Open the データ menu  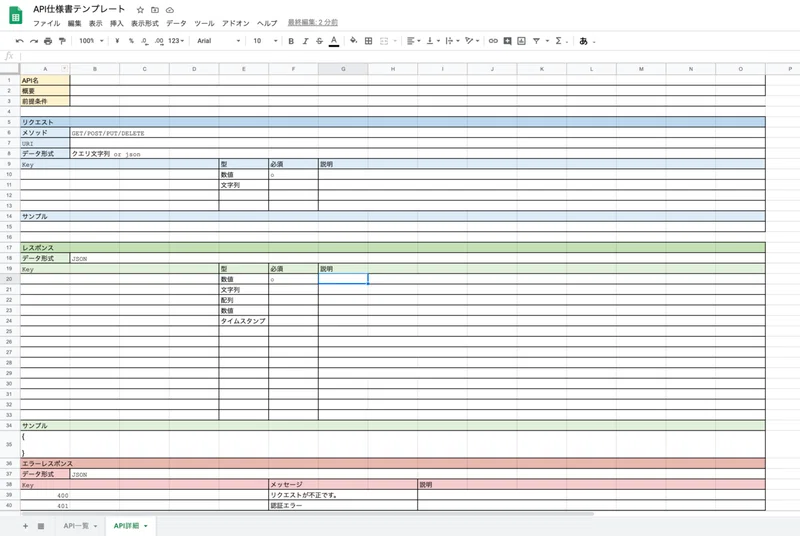(x=177, y=23)
